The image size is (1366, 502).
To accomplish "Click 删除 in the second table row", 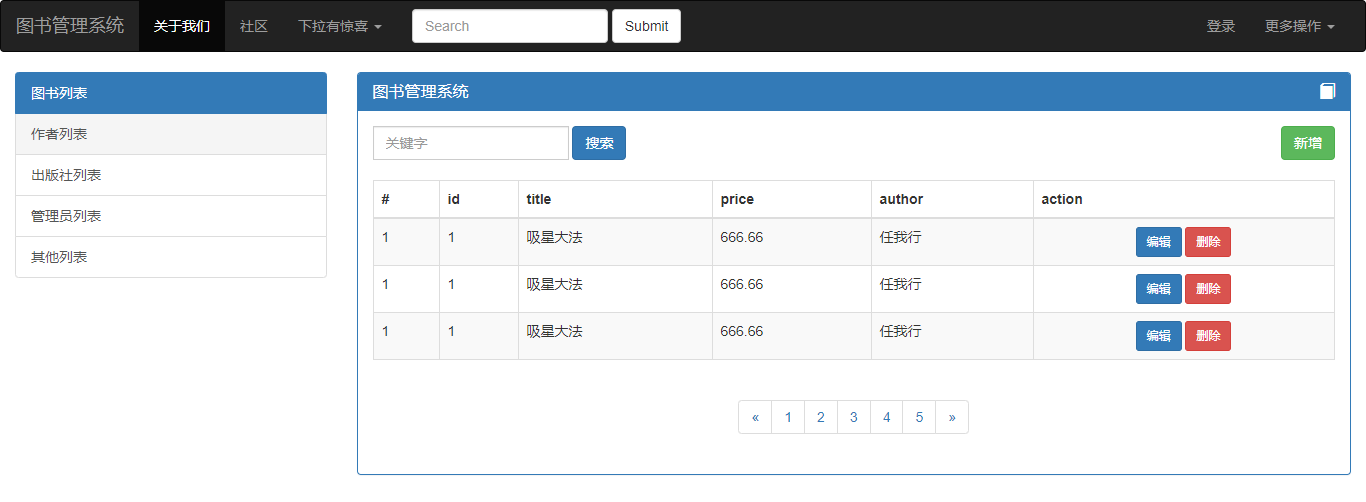I will [x=1208, y=289].
